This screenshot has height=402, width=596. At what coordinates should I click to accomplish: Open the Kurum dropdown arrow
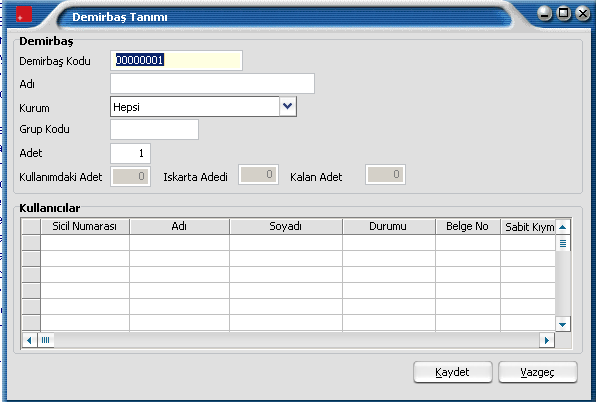[x=288, y=106]
